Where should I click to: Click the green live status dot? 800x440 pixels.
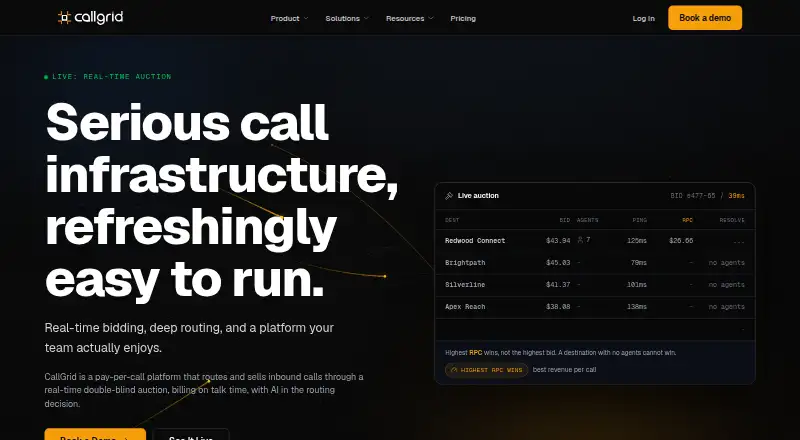(x=46, y=77)
